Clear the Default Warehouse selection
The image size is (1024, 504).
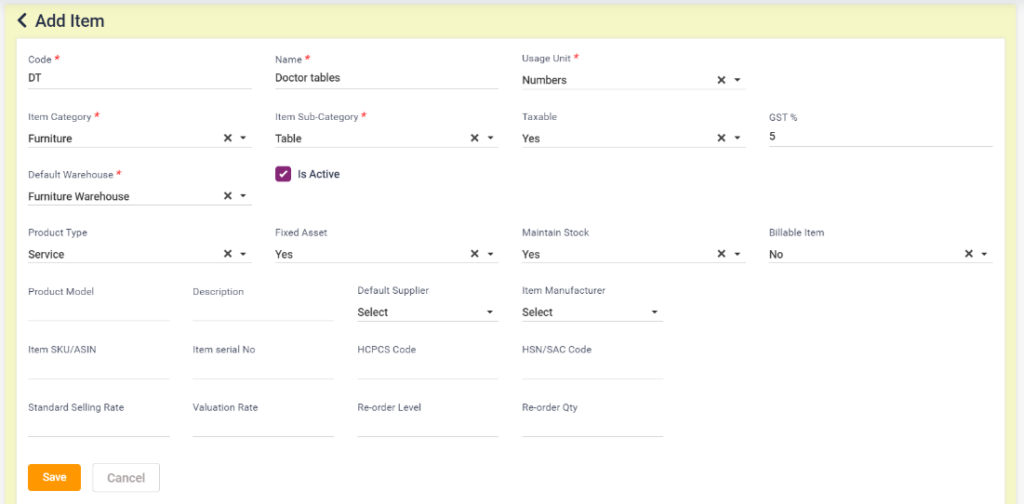(x=227, y=196)
